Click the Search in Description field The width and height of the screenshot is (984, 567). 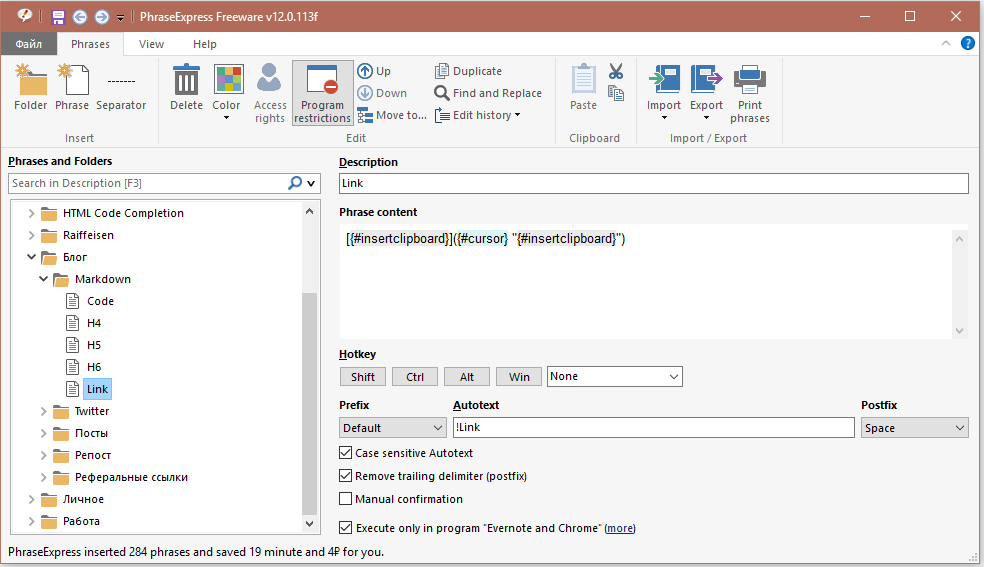[x=148, y=183]
